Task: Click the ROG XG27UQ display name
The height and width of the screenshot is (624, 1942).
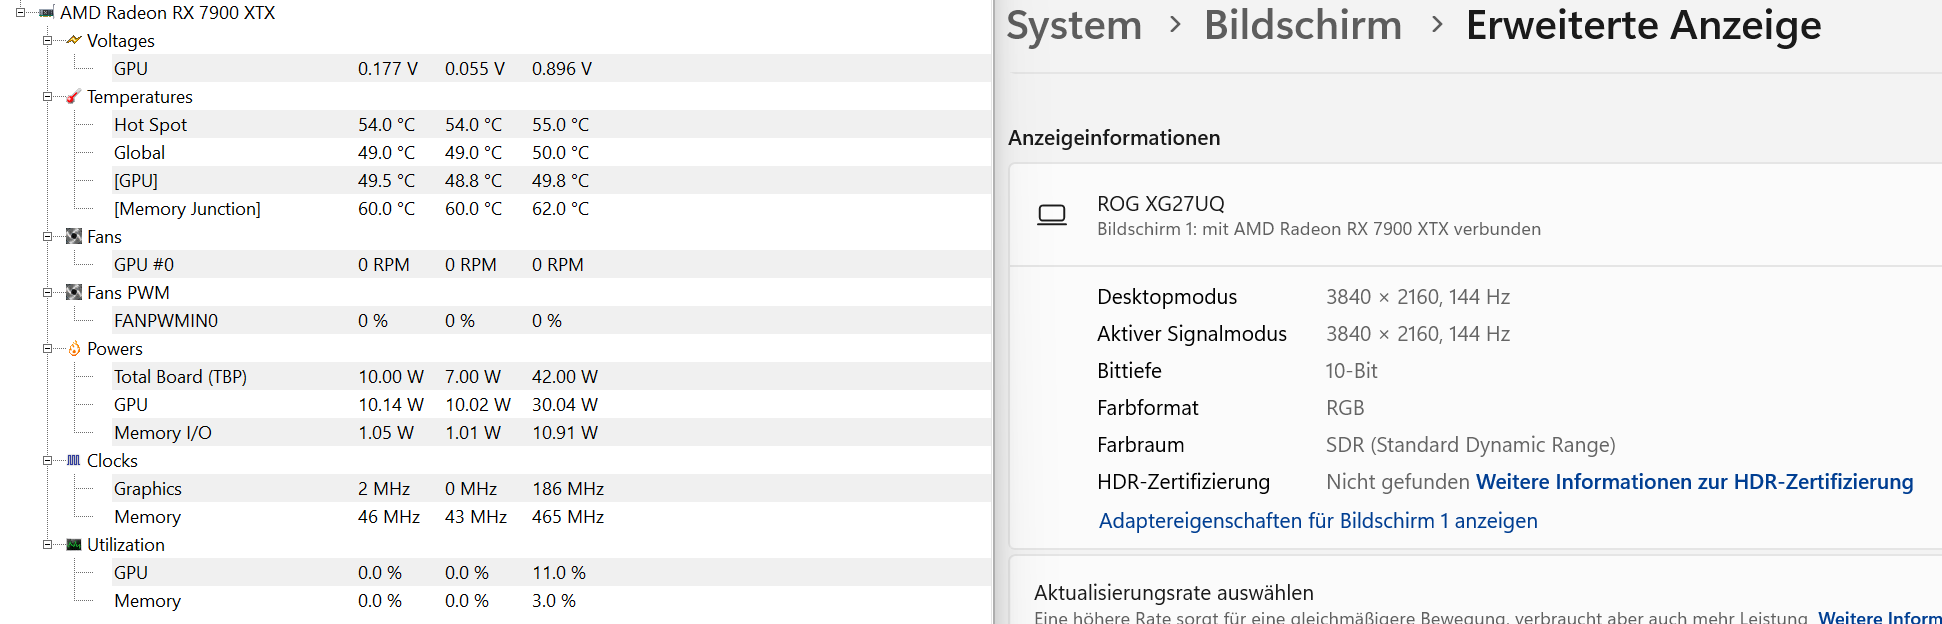Action: point(1161,204)
